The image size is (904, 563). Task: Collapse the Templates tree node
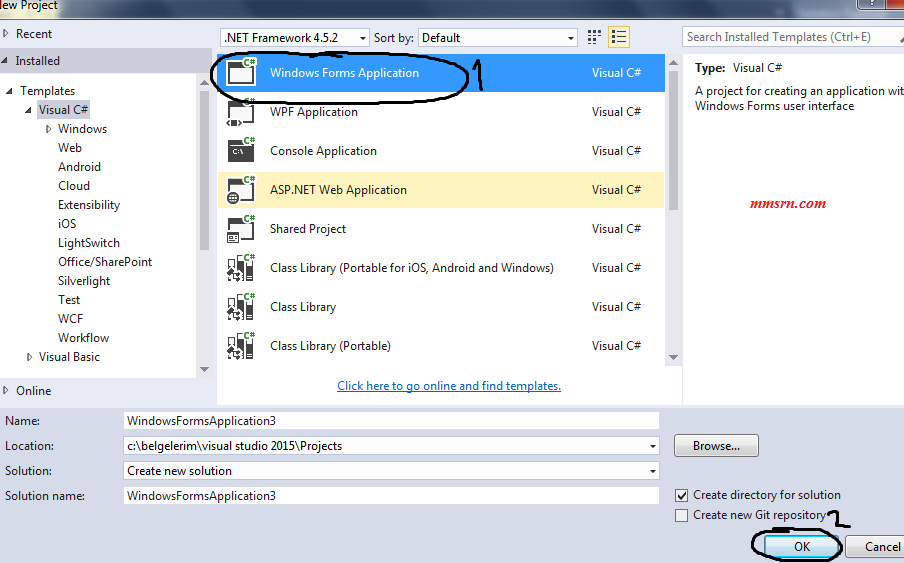[x=9, y=91]
